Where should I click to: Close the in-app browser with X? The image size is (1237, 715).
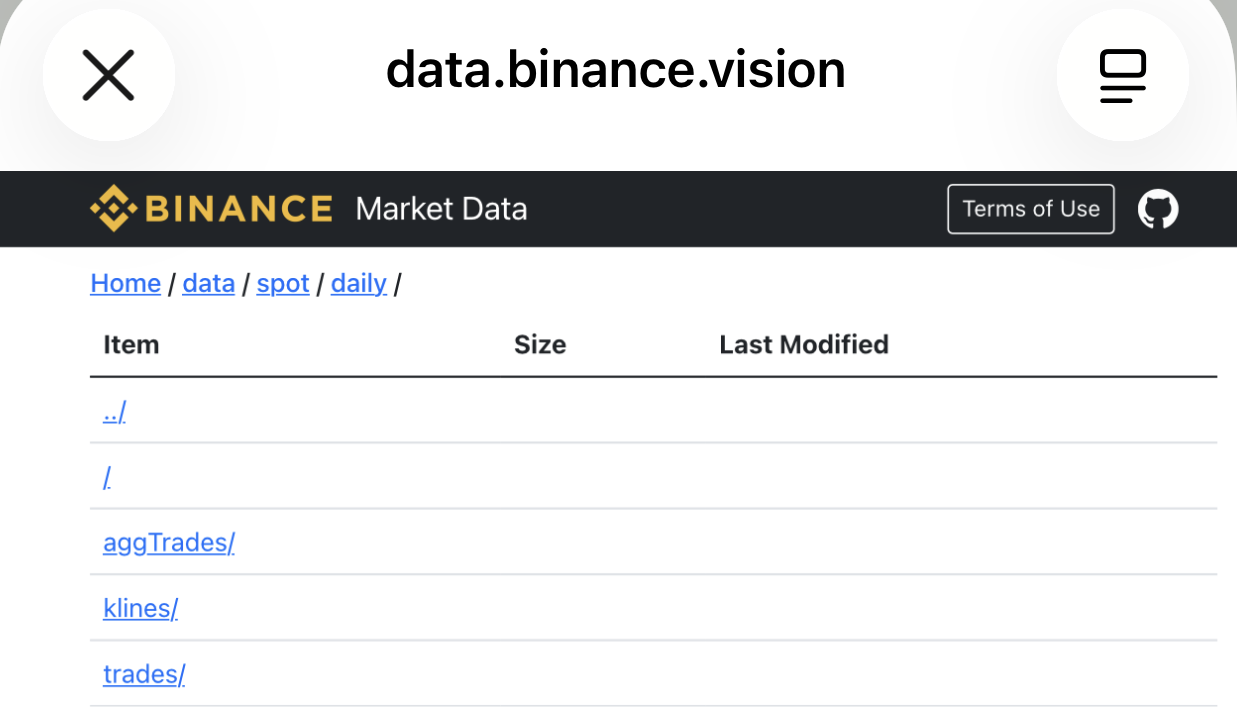click(x=108, y=76)
